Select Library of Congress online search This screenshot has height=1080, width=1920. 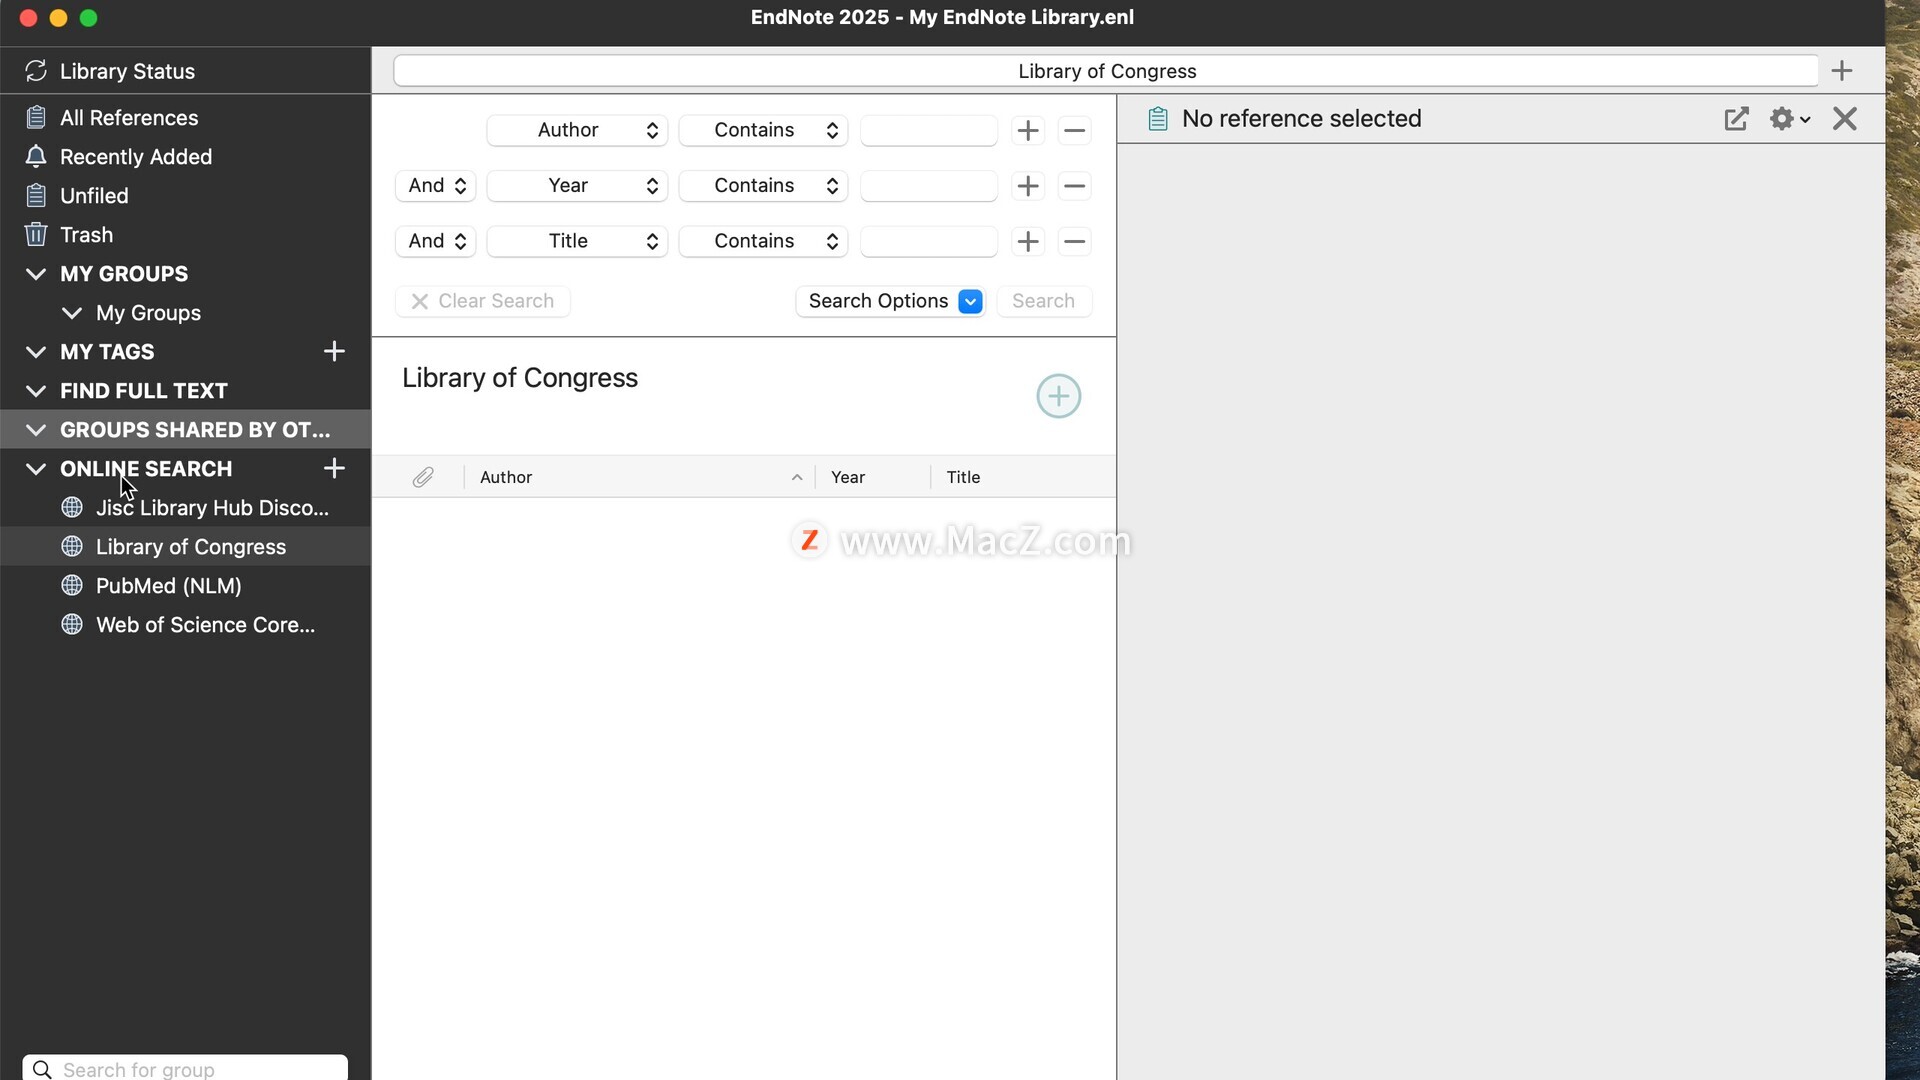coord(185,547)
